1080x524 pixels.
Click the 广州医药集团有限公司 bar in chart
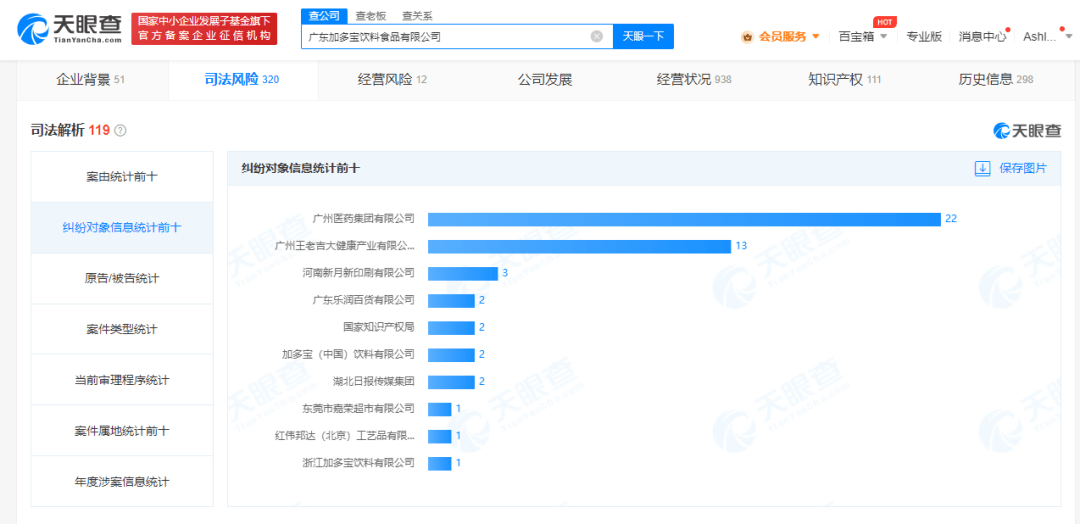(x=684, y=219)
